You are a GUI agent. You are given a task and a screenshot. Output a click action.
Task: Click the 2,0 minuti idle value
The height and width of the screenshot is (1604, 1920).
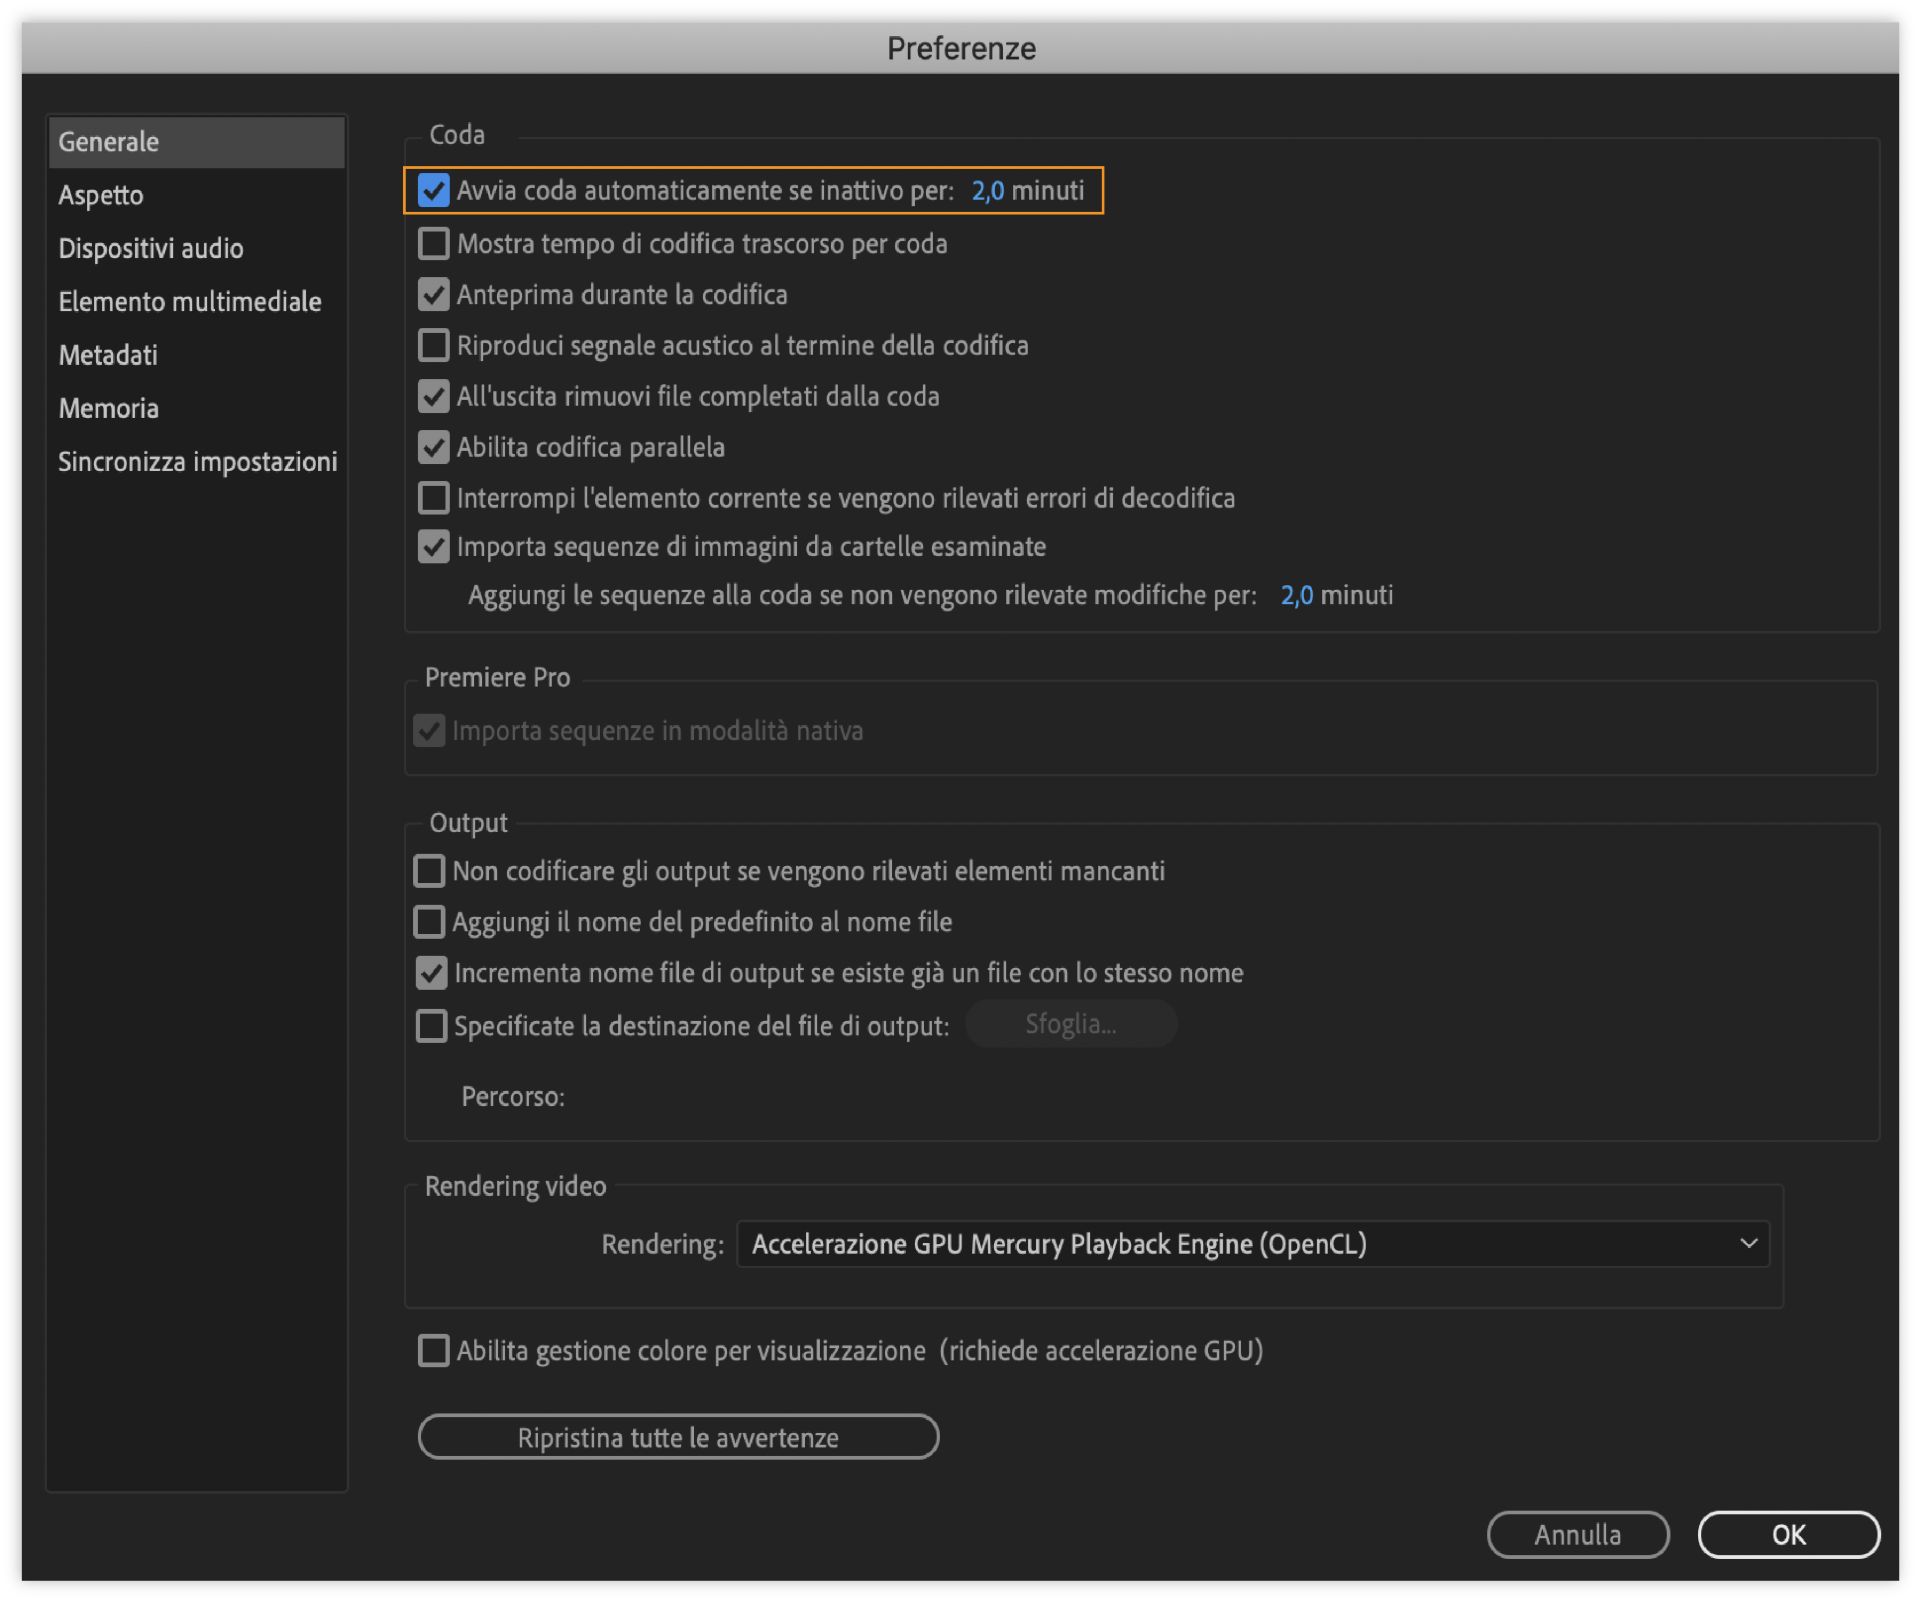[x=987, y=190]
